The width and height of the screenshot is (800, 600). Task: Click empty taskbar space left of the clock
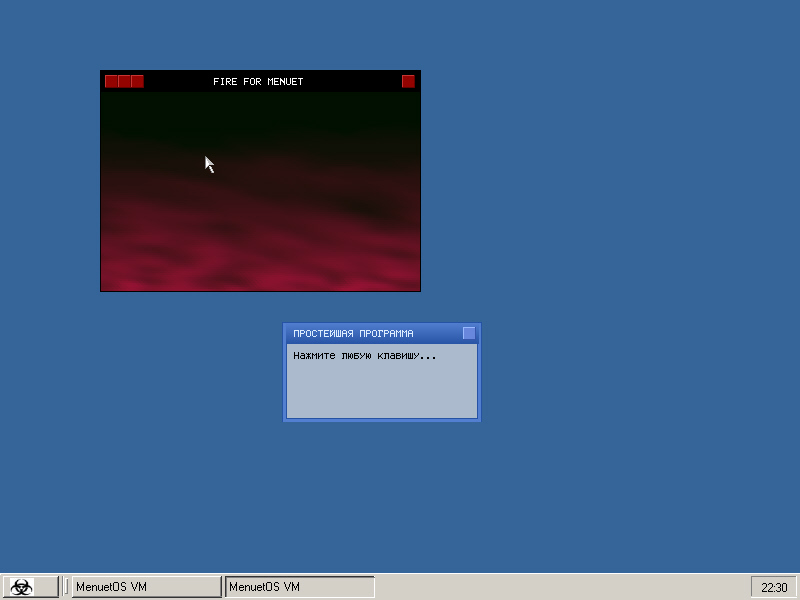tap(560, 587)
